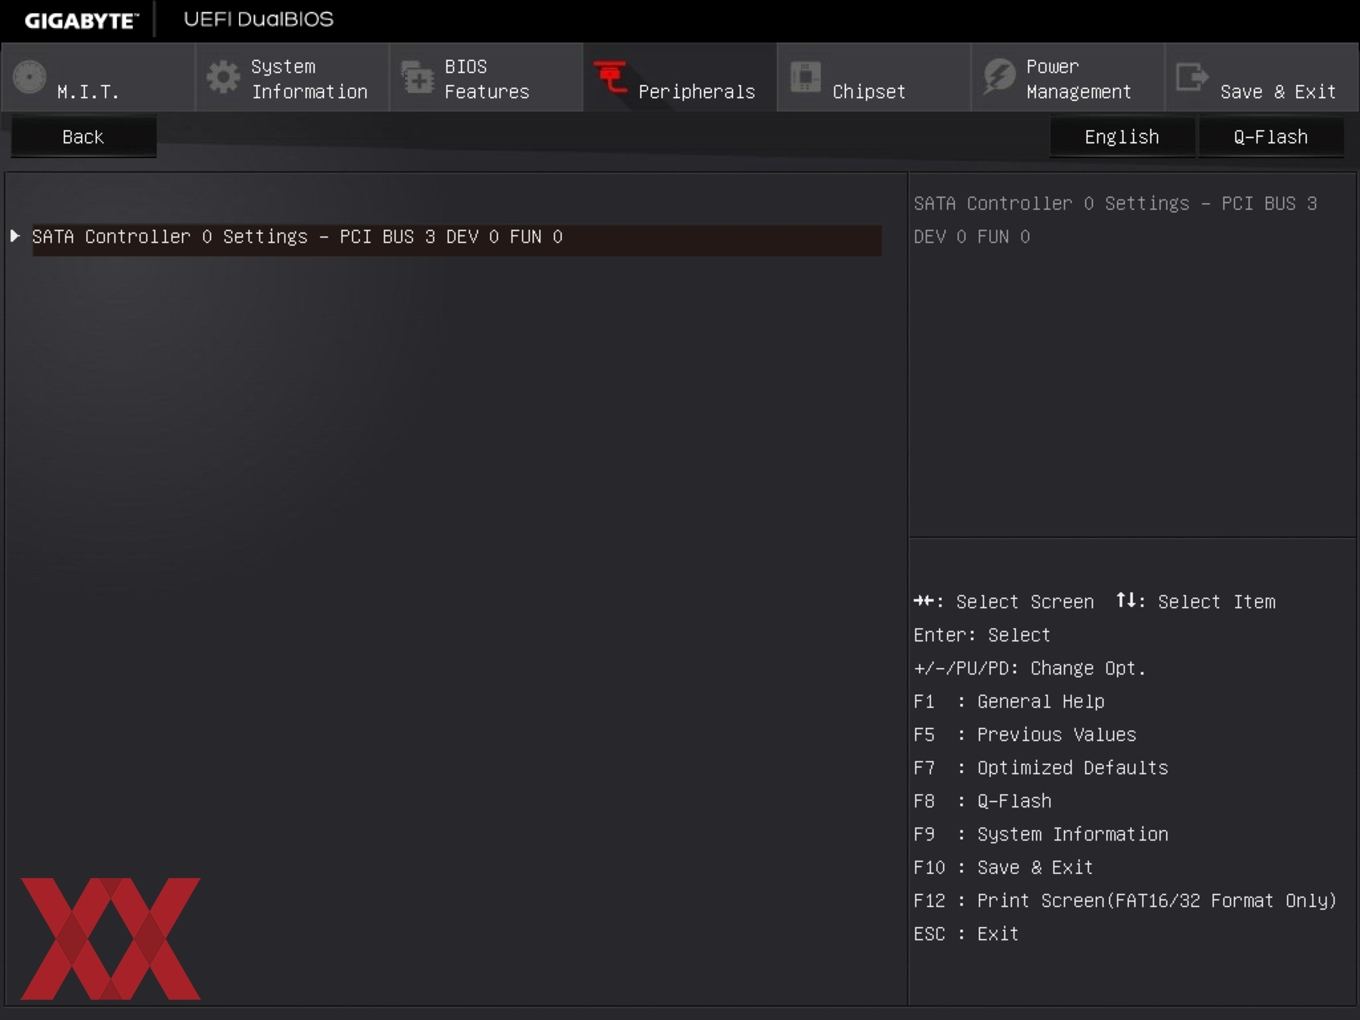Viewport: 1360px width, 1020px height.
Task: Click the 'F5 : Previous Values' hint
Action: click(x=1025, y=734)
